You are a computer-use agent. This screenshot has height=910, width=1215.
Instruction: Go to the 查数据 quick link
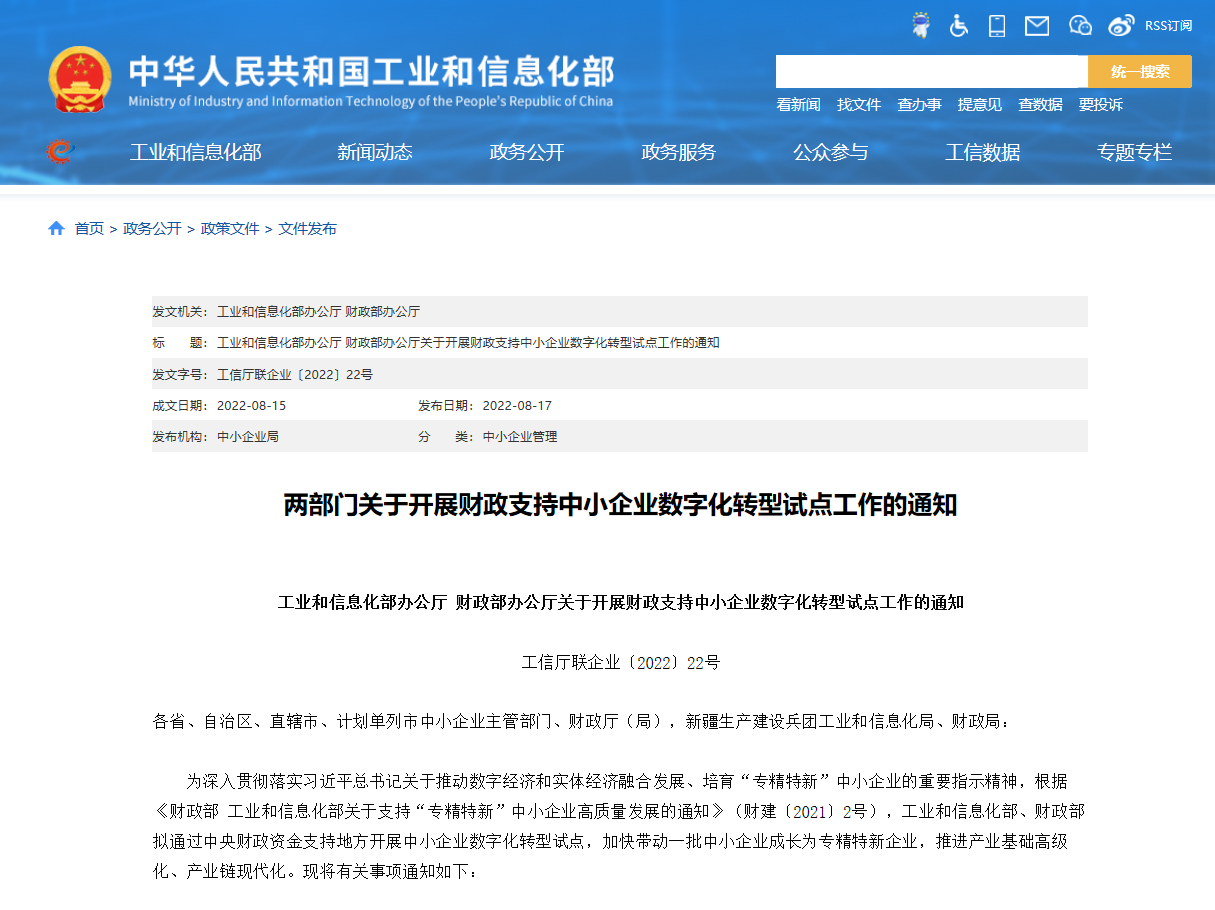pos(1040,104)
